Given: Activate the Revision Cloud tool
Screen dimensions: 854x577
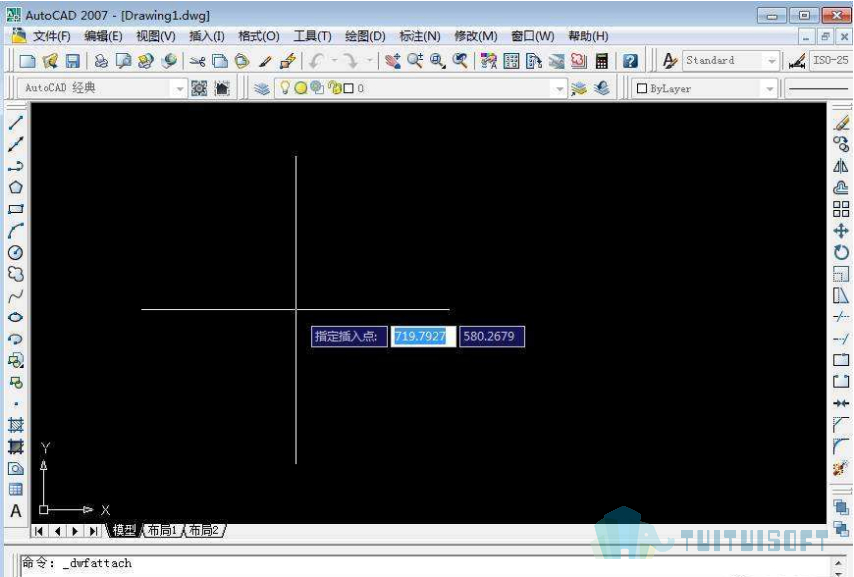Looking at the screenshot, I should (x=16, y=274).
